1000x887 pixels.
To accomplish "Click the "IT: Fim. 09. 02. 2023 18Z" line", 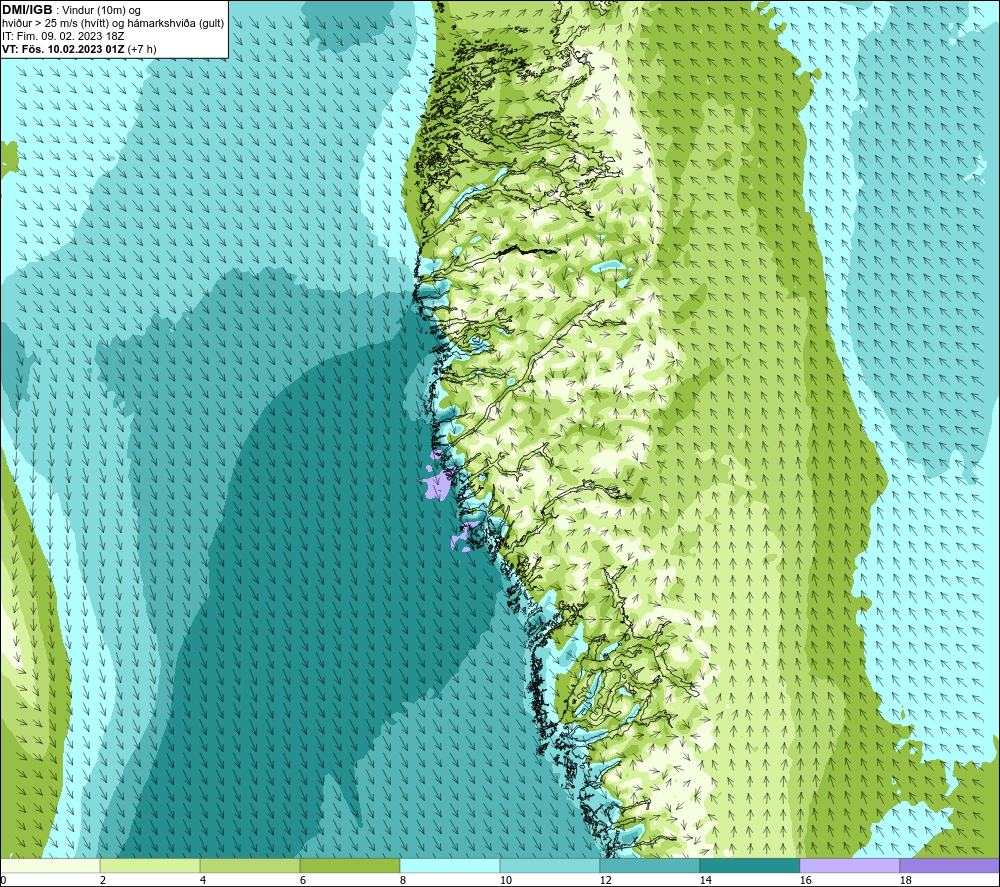I will pos(63,36).
